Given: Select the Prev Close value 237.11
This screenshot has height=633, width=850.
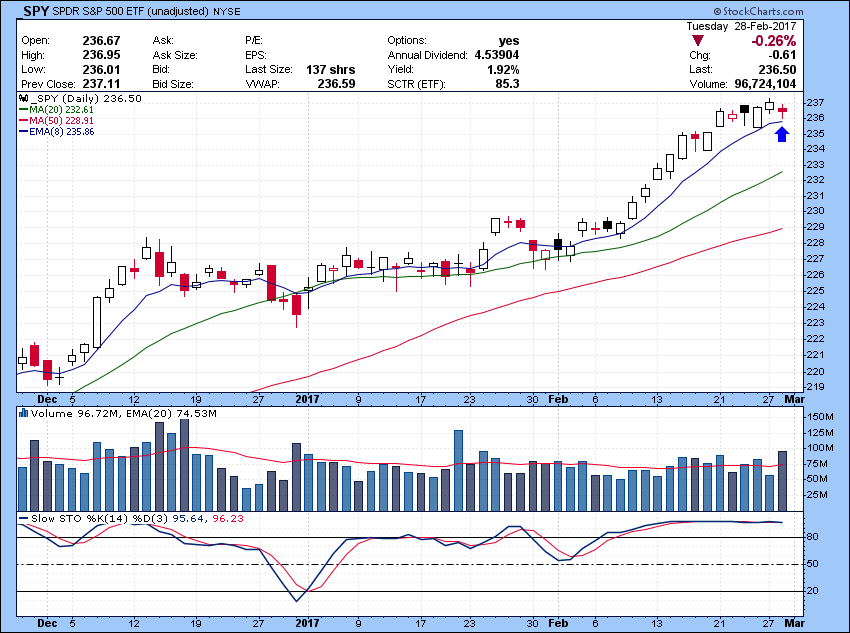Looking at the screenshot, I should 101,84.
